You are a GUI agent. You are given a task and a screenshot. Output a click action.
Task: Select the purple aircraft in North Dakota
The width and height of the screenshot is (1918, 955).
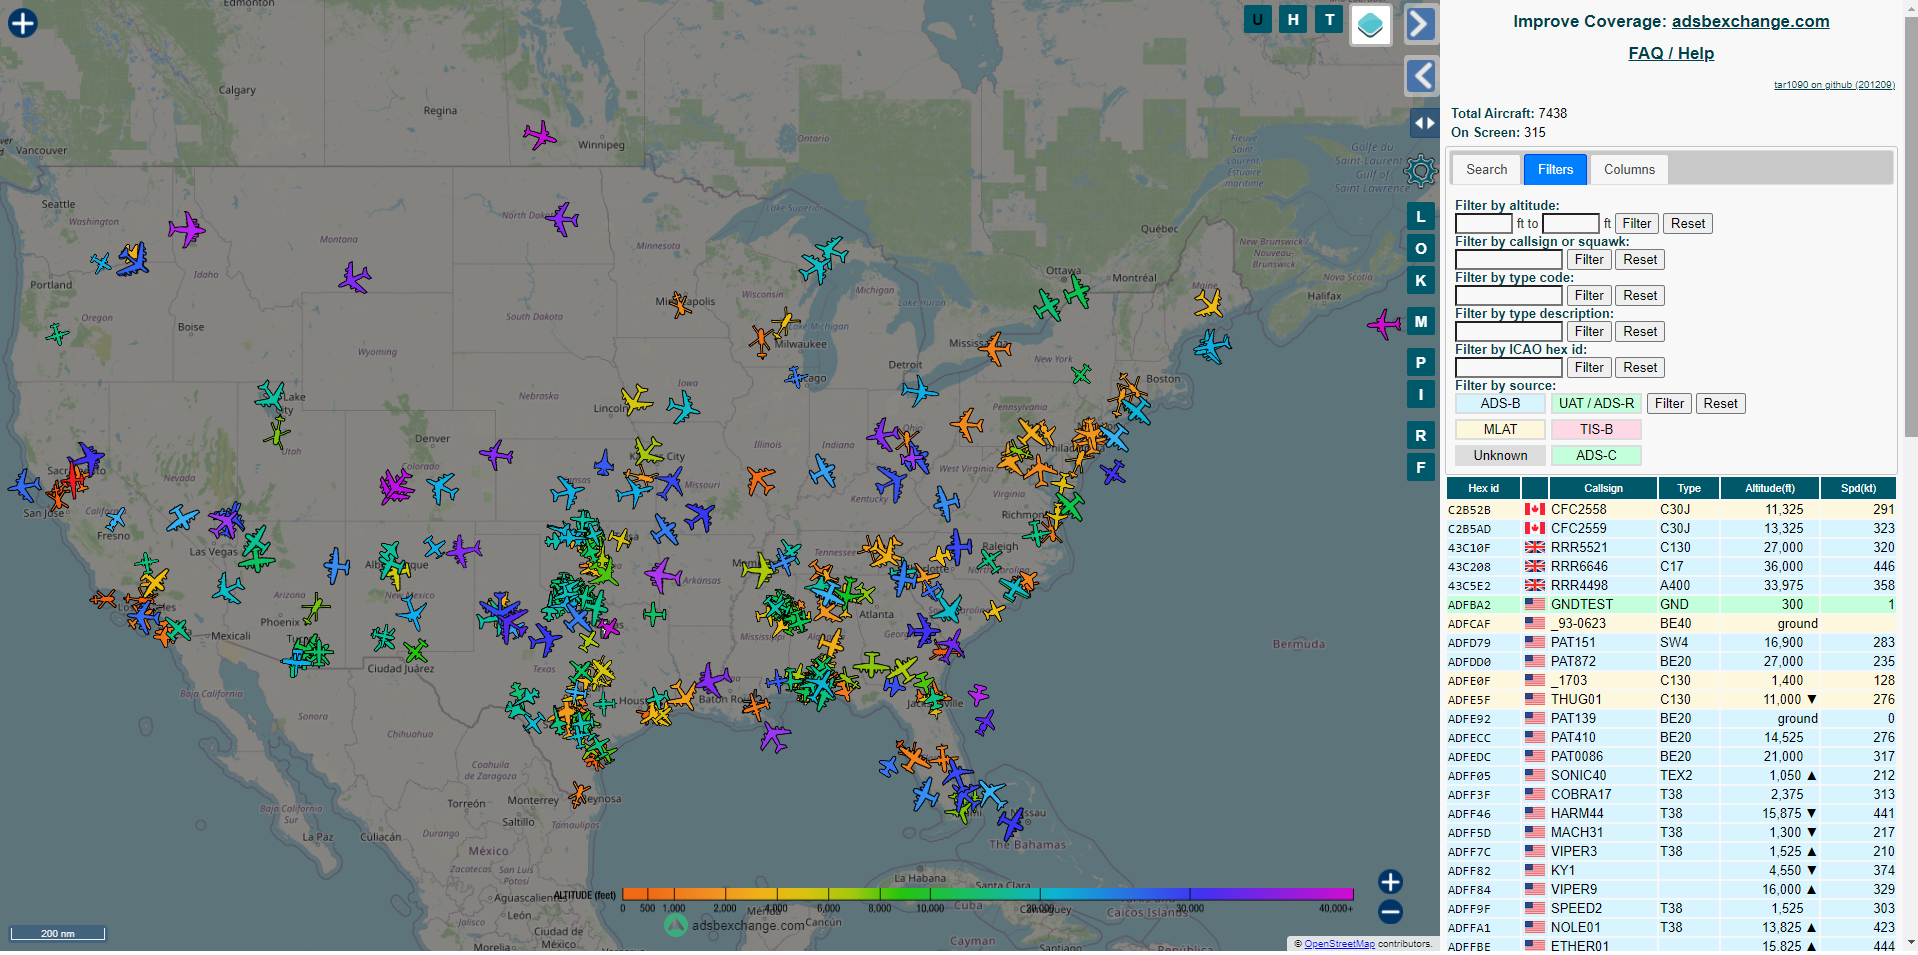pyautogui.click(x=562, y=218)
